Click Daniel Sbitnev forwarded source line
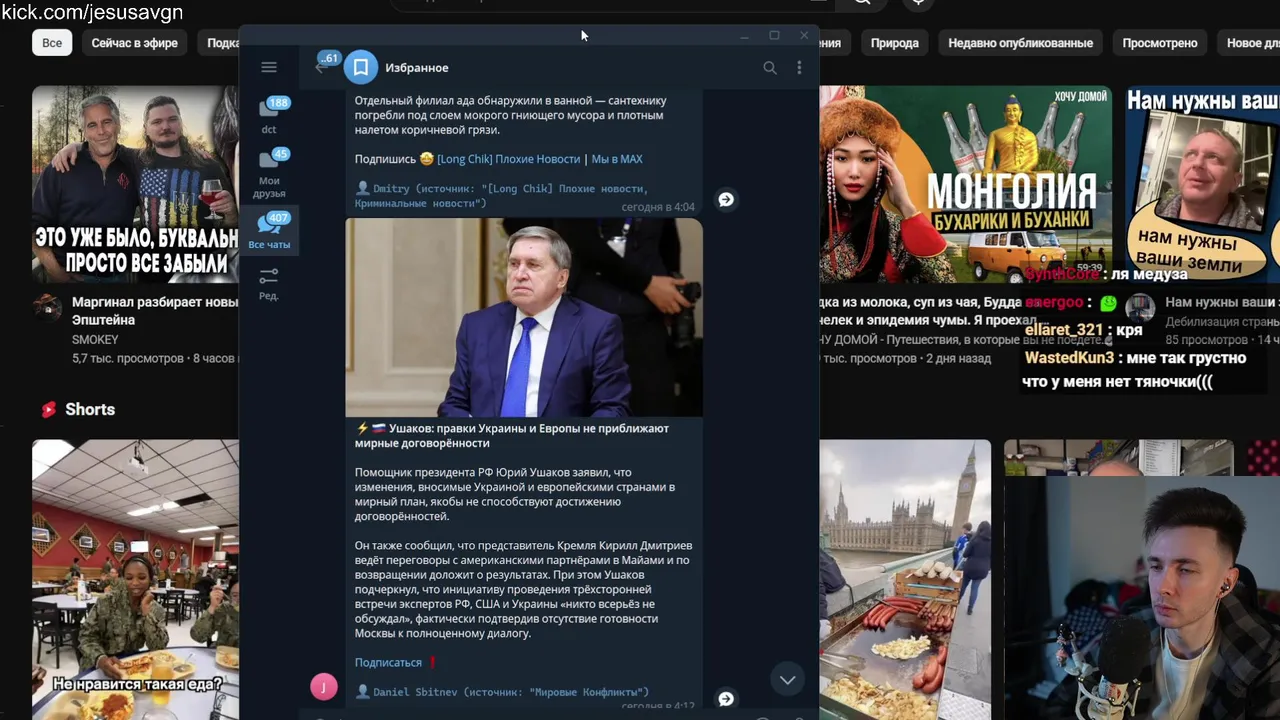This screenshot has height=720, width=1280. [x=502, y=692]
